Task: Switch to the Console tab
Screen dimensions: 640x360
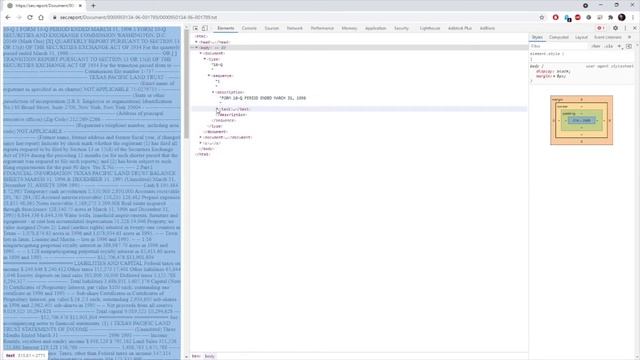Action: [x=249, y=28]
